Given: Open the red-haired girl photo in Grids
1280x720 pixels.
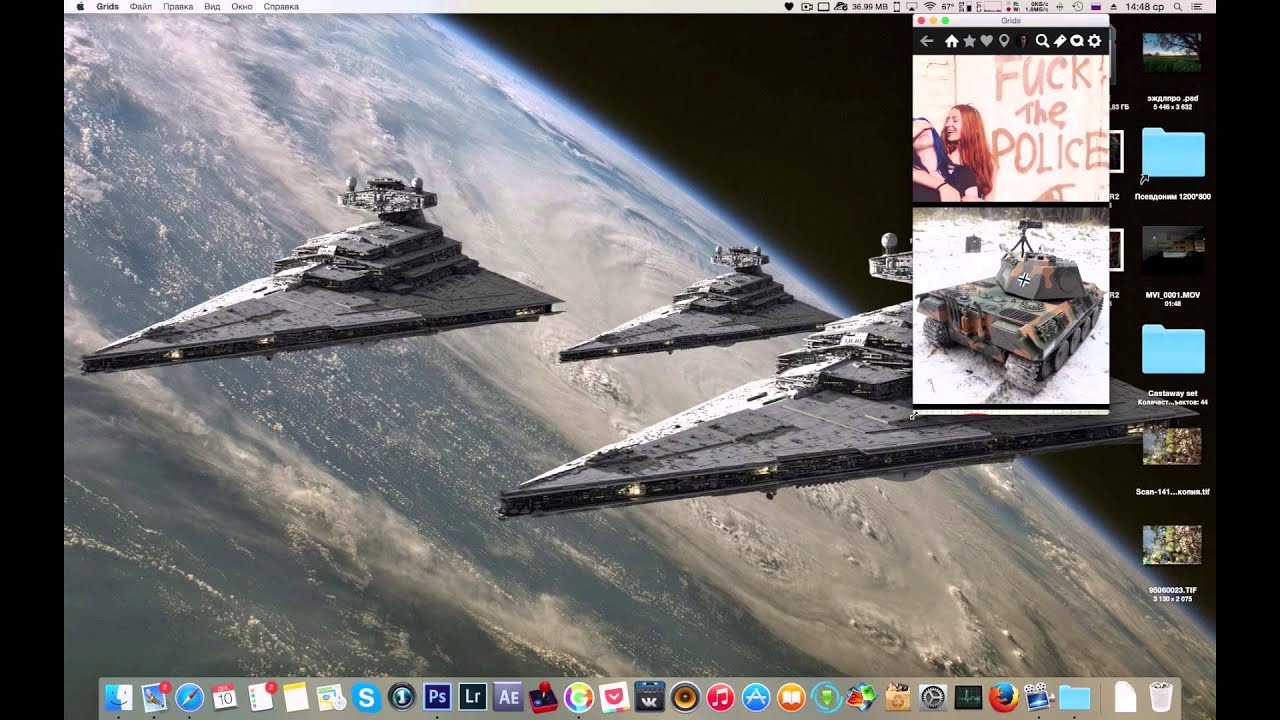Looking at the screenshot, I should coord(1011,128).
